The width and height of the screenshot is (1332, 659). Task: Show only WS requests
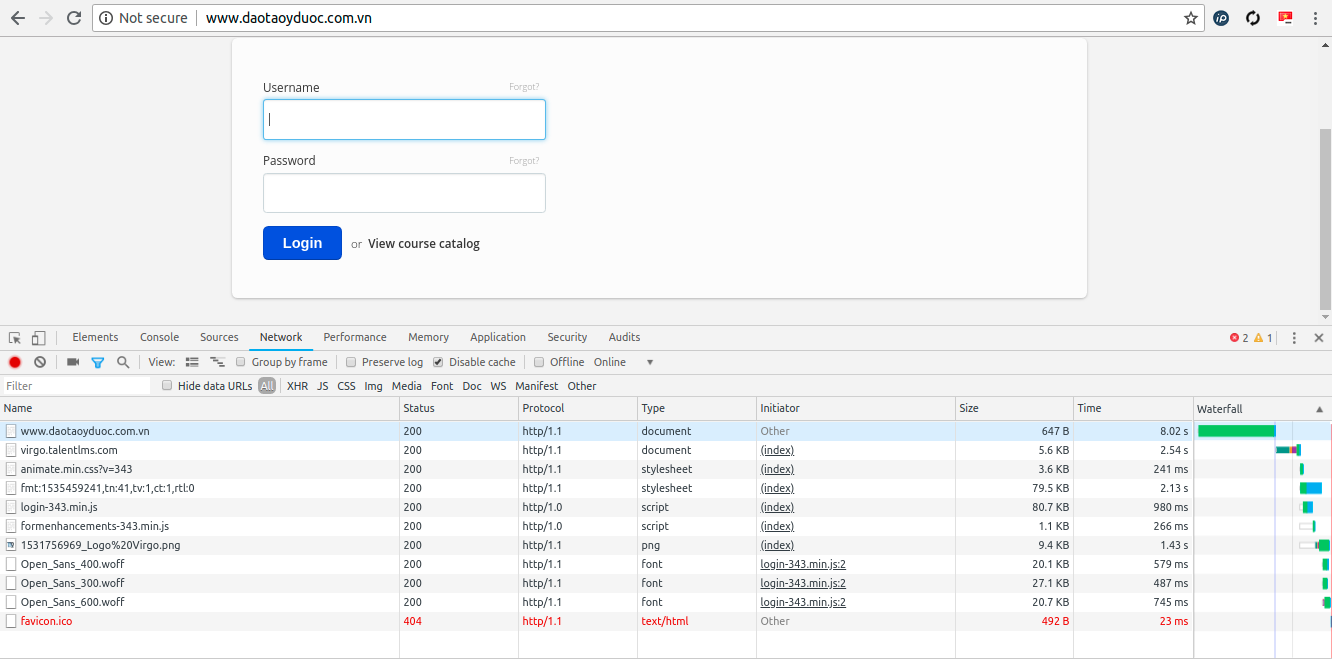point(498,386)
